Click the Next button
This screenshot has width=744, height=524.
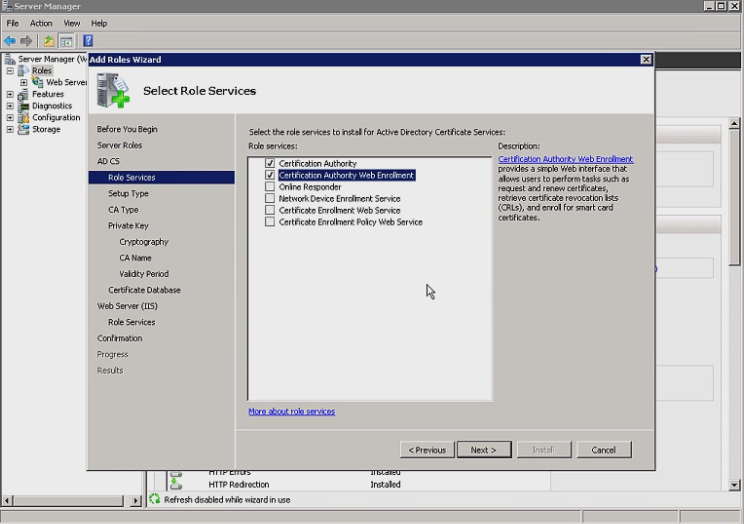(484, 450)
